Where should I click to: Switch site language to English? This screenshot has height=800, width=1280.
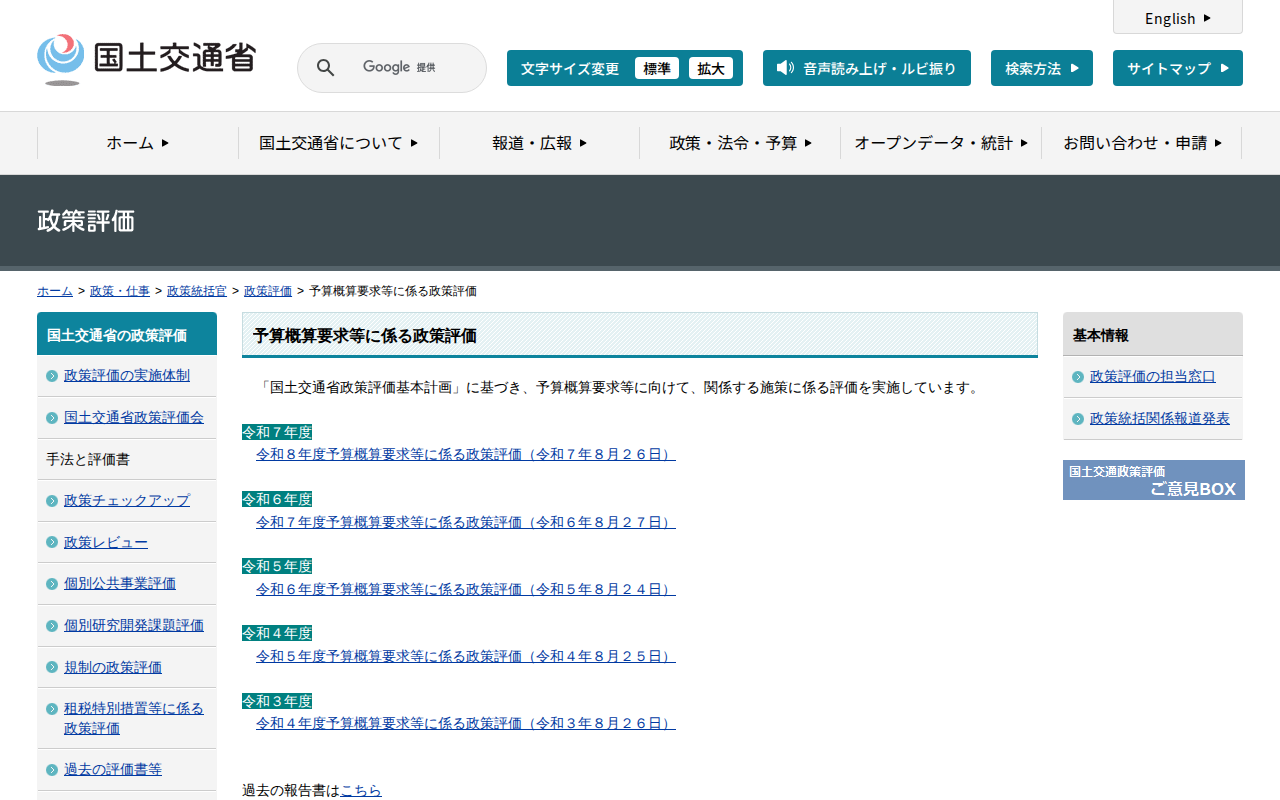[x=1177, y=18]
